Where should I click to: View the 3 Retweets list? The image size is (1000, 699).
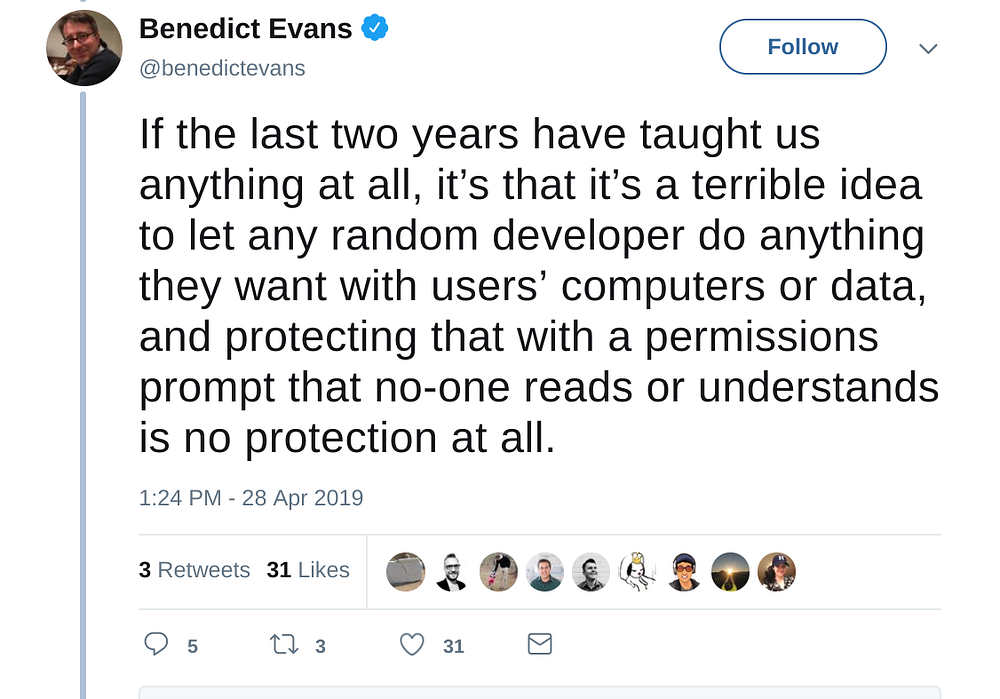pyautogui.click(x=195, y=570)
